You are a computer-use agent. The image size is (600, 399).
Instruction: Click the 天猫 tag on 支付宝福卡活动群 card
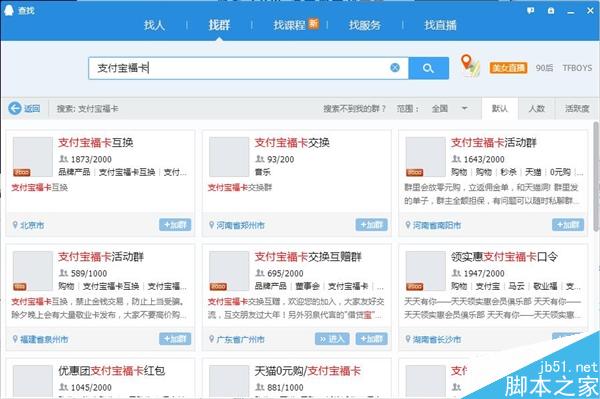(533, 172)
